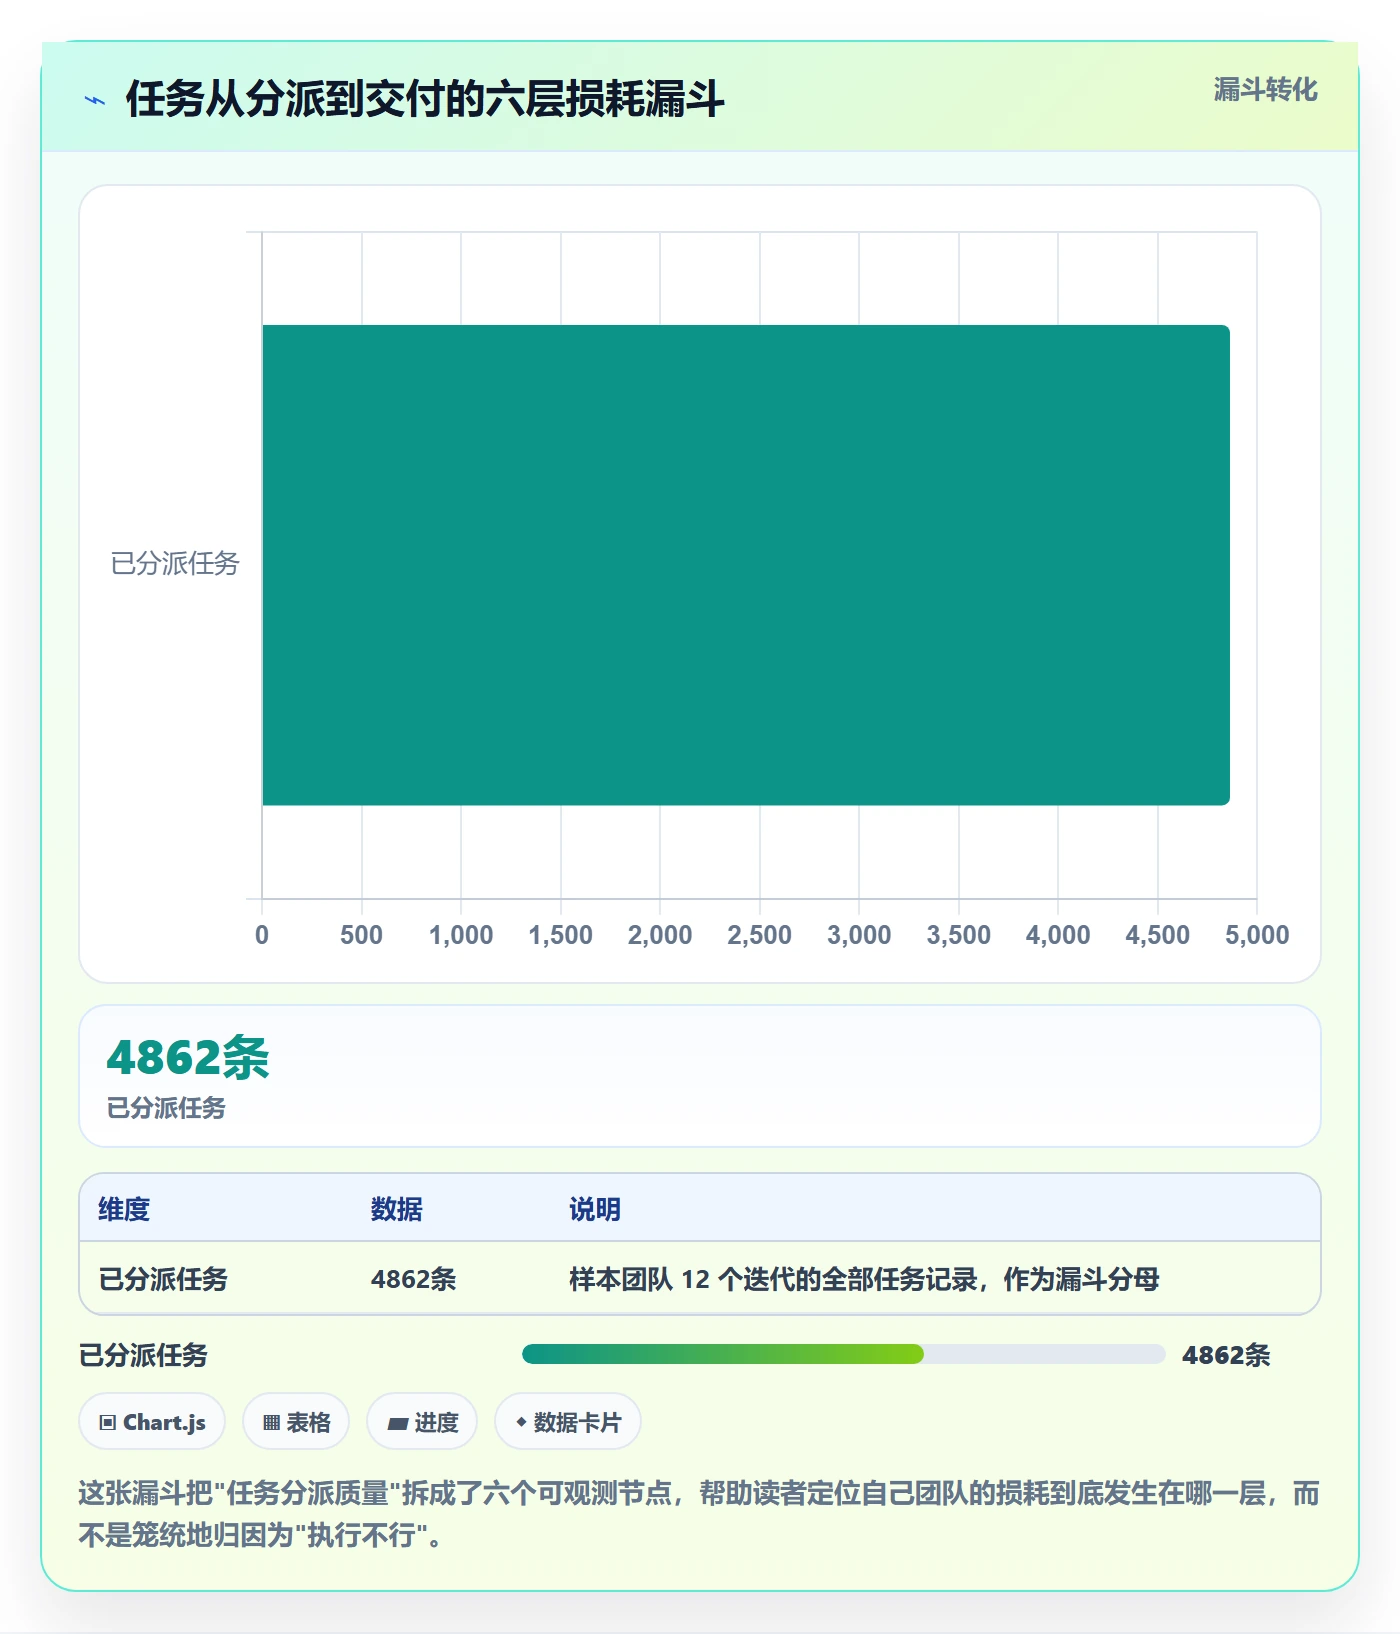This screenshot has width=1400, height=1634.
Task: Click the 维度 column header
Action: pyautogui.click(x=124, y=1209)
